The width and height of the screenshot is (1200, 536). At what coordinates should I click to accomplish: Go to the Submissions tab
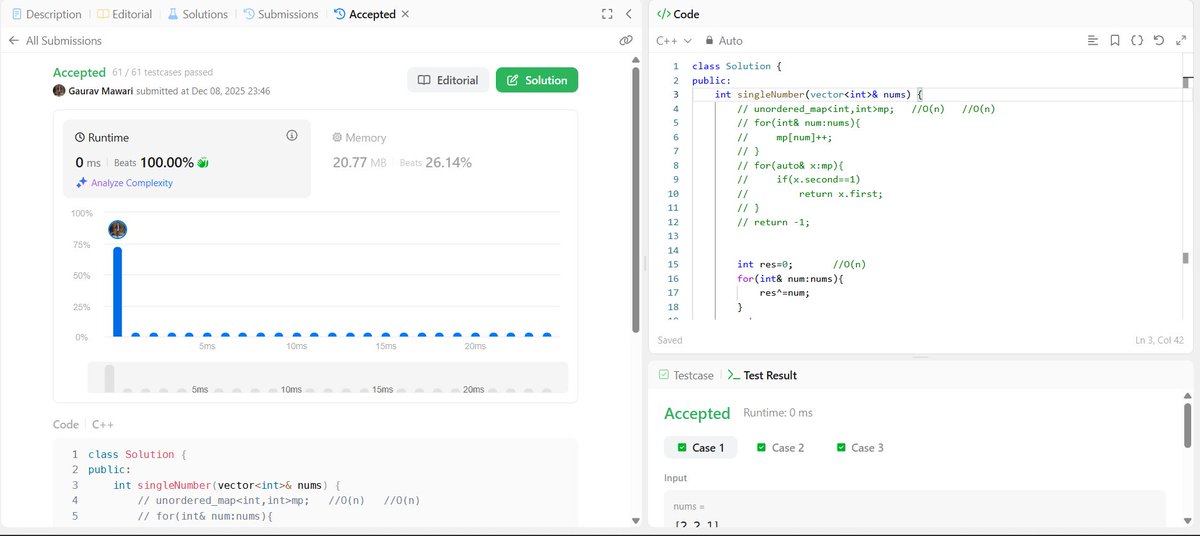(280, 14)
